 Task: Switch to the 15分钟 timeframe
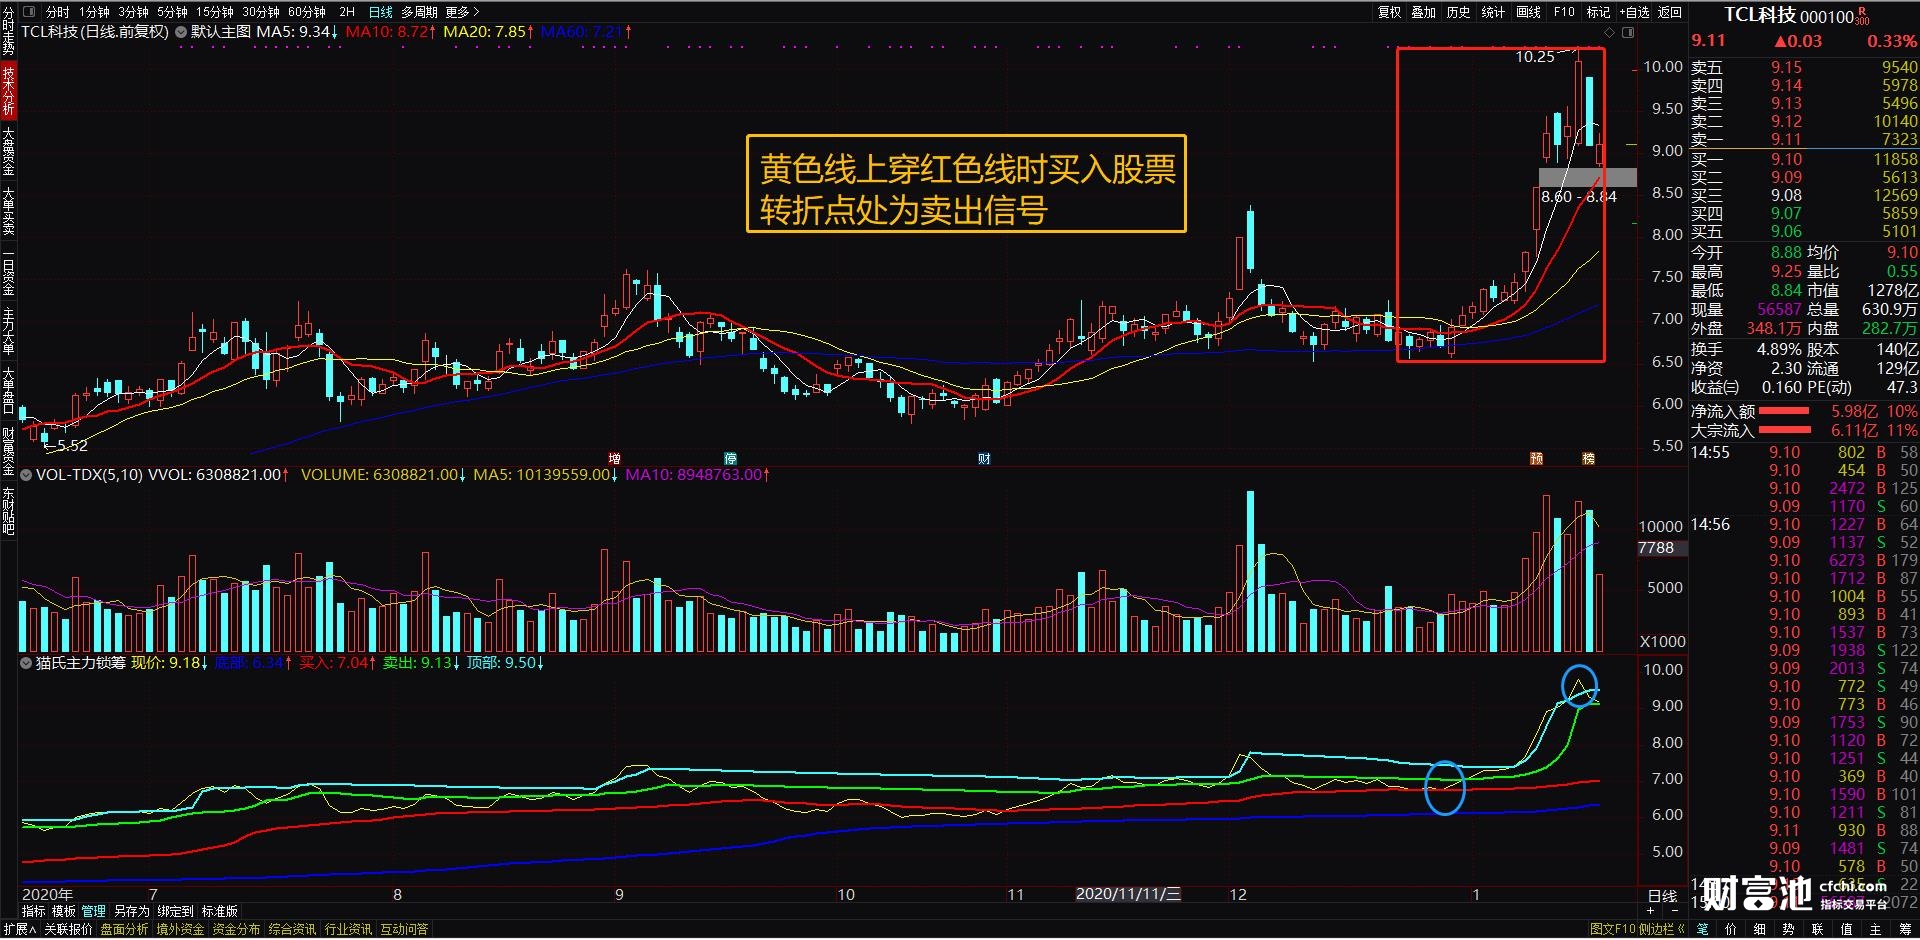pos(214,12)
